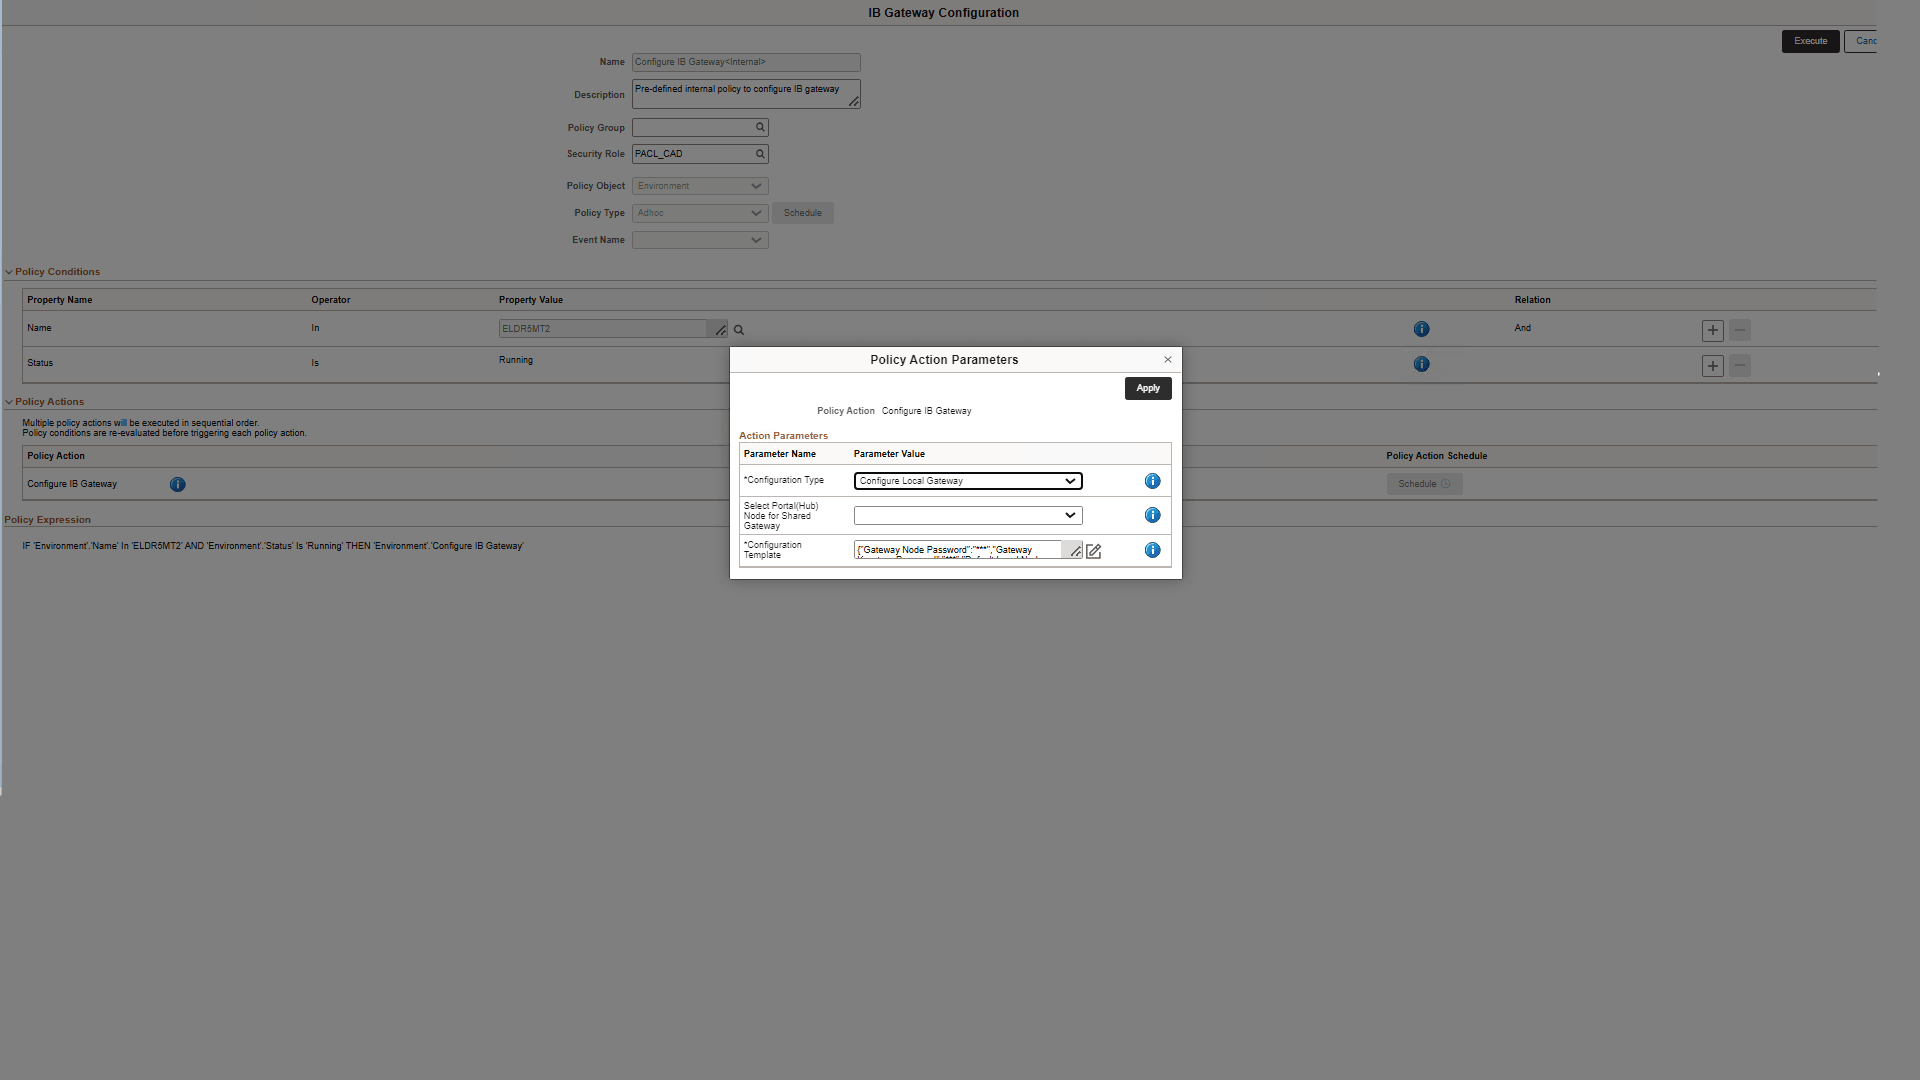Search Security Role lookup icon
The image size is (1920, 1080).
click(x=760, y=154)
